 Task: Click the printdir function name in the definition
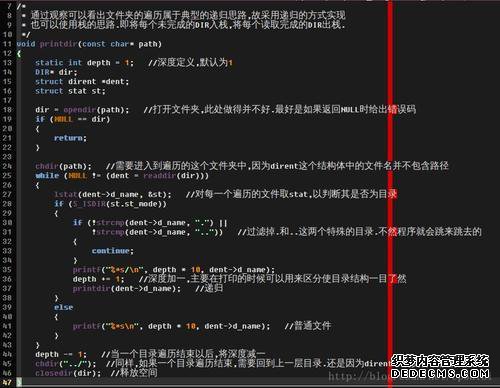59,44
